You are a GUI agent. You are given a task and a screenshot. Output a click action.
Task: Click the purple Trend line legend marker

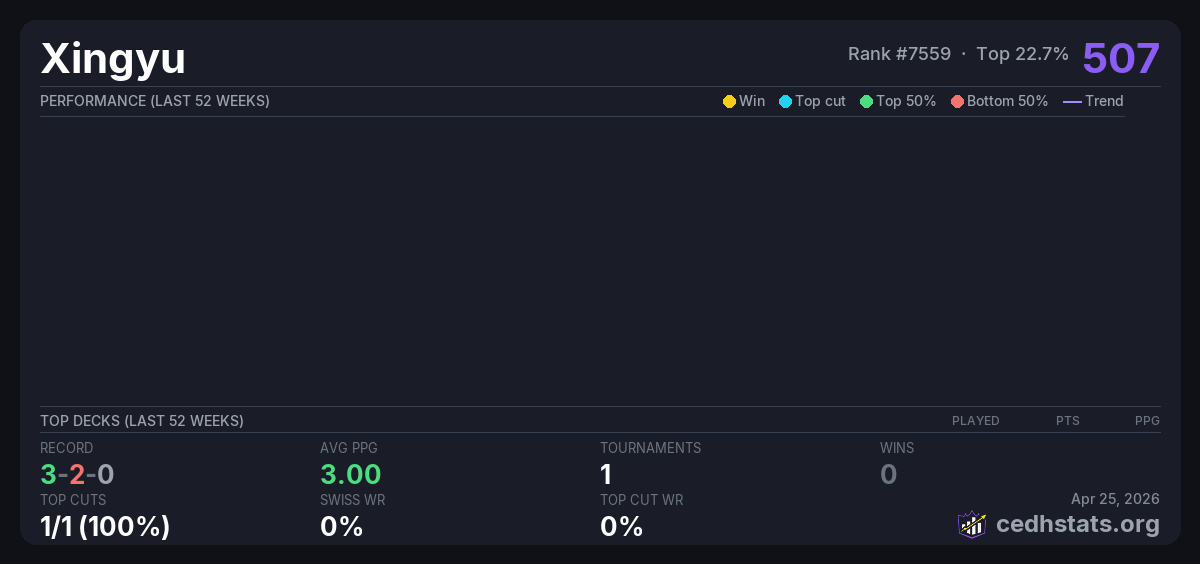coord(1071,101)
